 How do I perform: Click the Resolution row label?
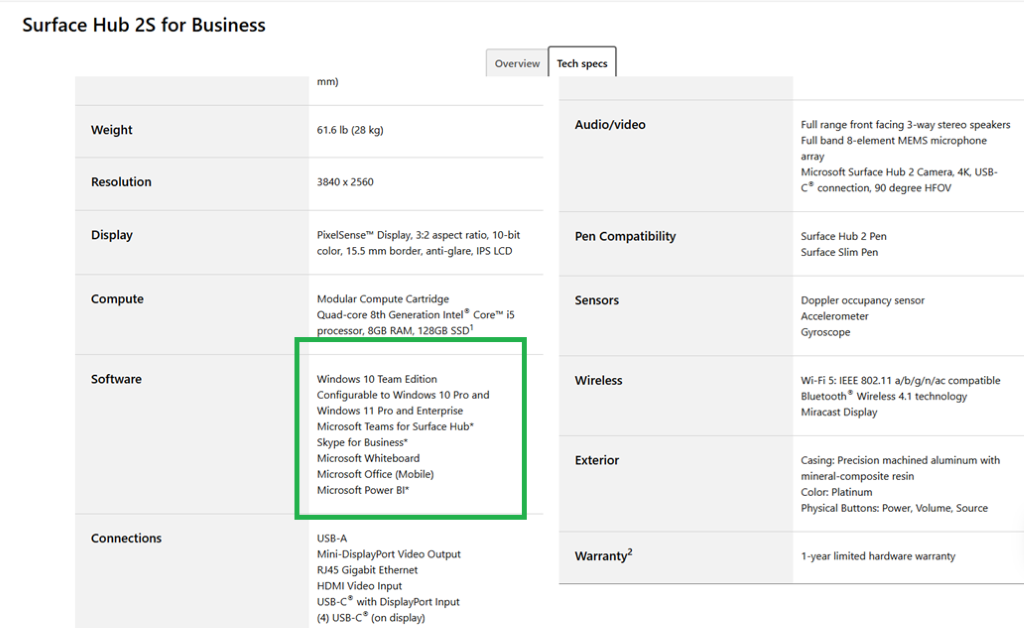(121, 182)
